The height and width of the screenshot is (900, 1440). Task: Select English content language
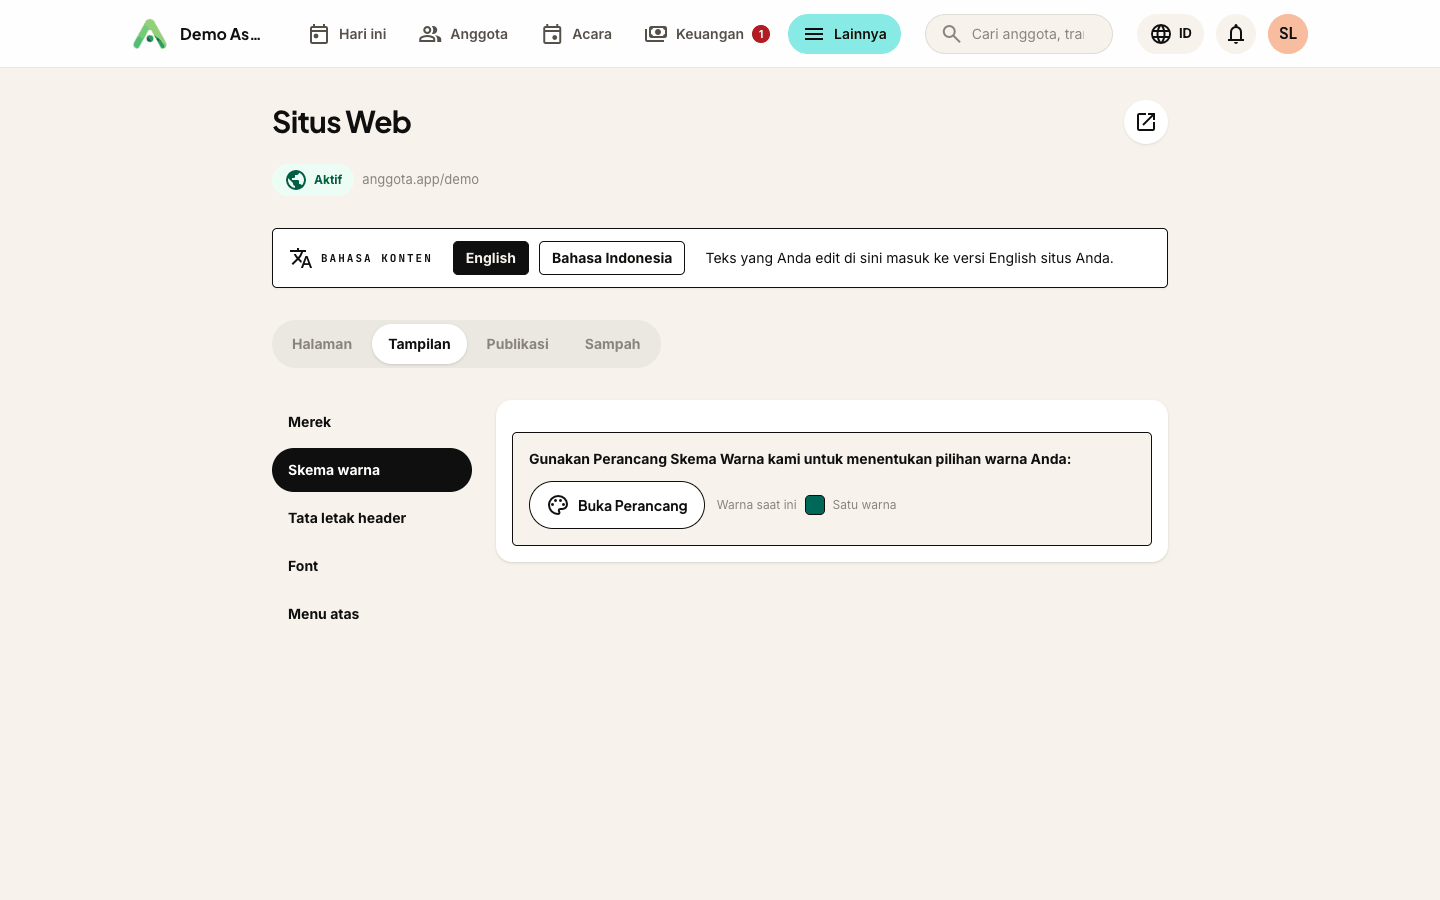(x=491, y=258)
